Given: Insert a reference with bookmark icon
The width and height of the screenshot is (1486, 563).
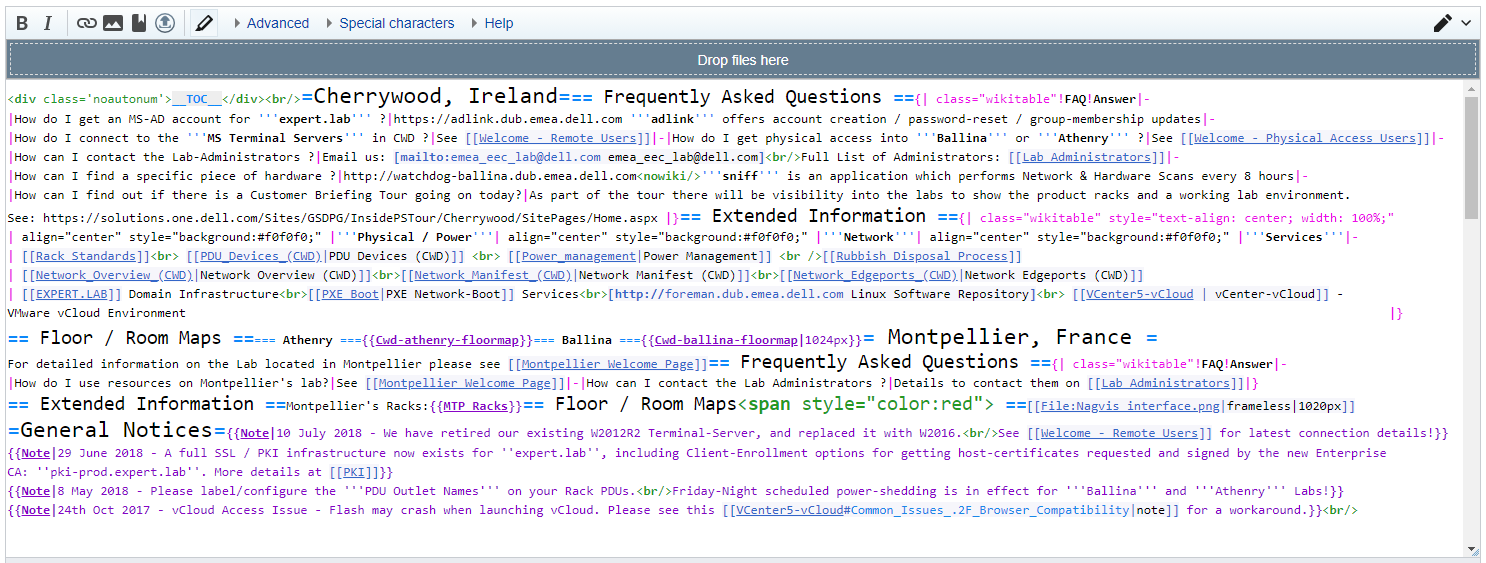Looking at the screenshot, I should pyautogui.click(x=139, y=23).
